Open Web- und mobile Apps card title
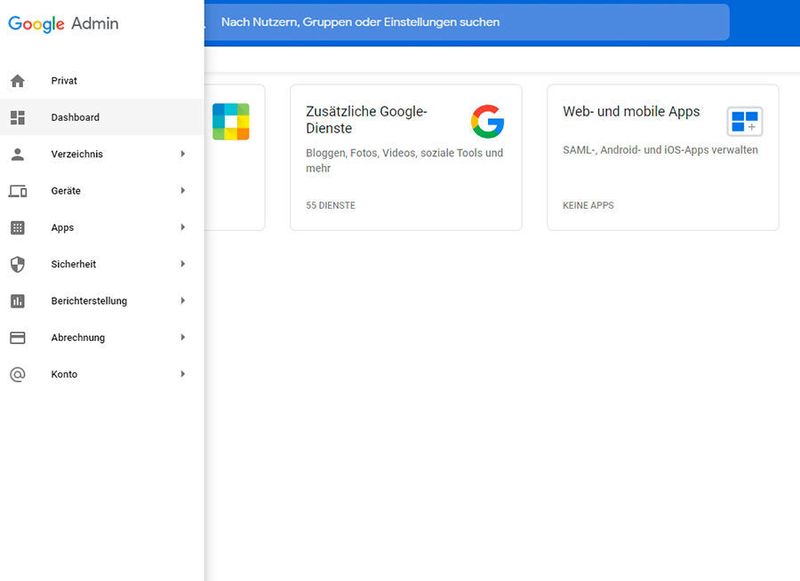Image resolution: width=800 pixels, height=581 pixels. coord(631,112)
